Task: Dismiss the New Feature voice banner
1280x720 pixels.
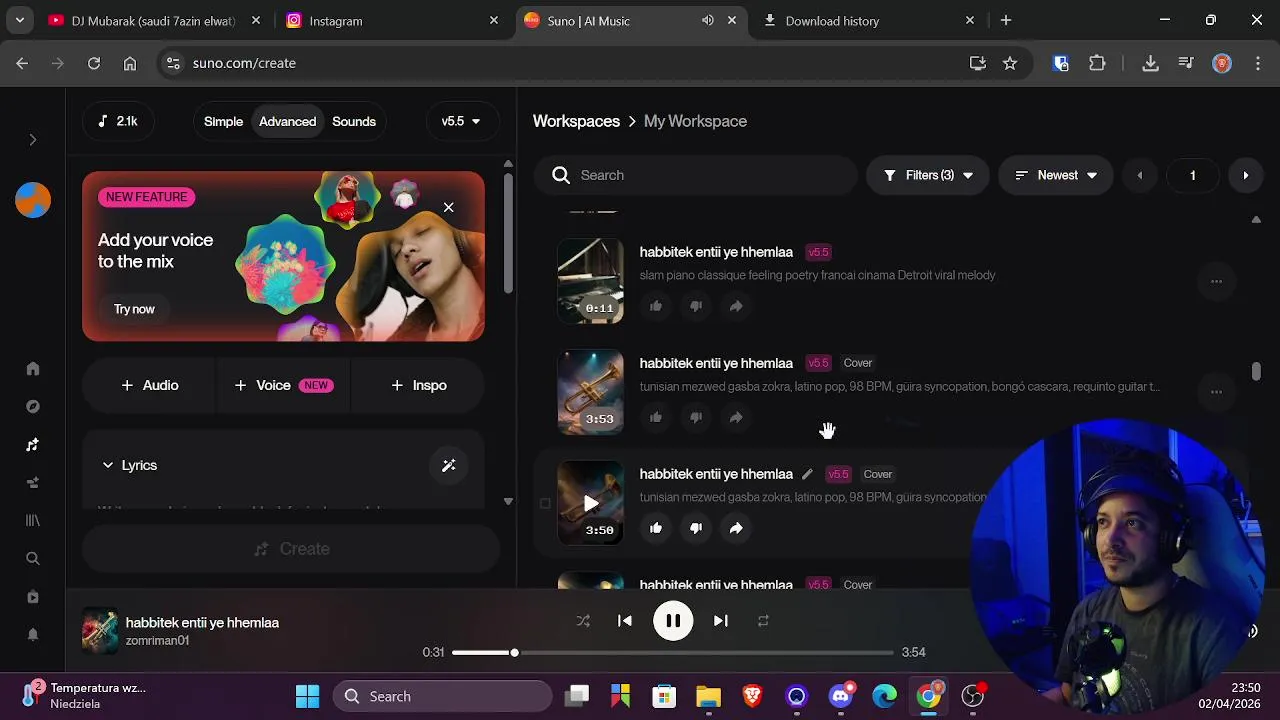Action: click(x=448, y=207)
